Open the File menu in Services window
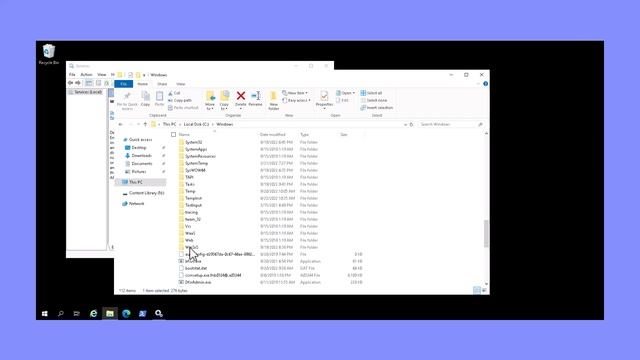The image size is (640, 360). coord(72,75)
